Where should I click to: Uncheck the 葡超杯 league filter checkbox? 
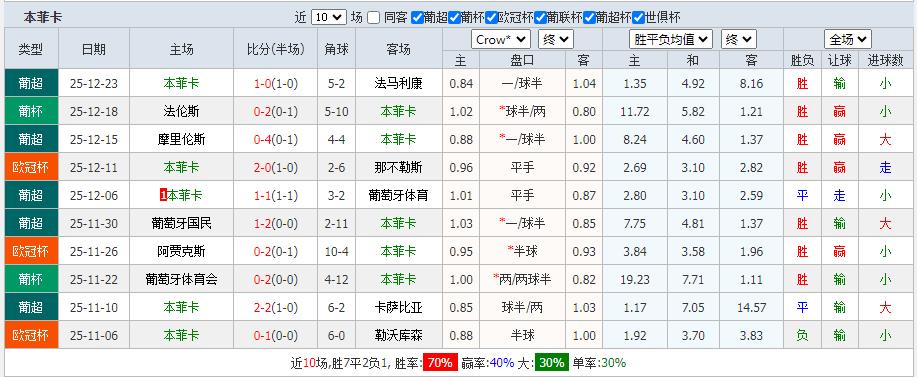click(589, 18)
